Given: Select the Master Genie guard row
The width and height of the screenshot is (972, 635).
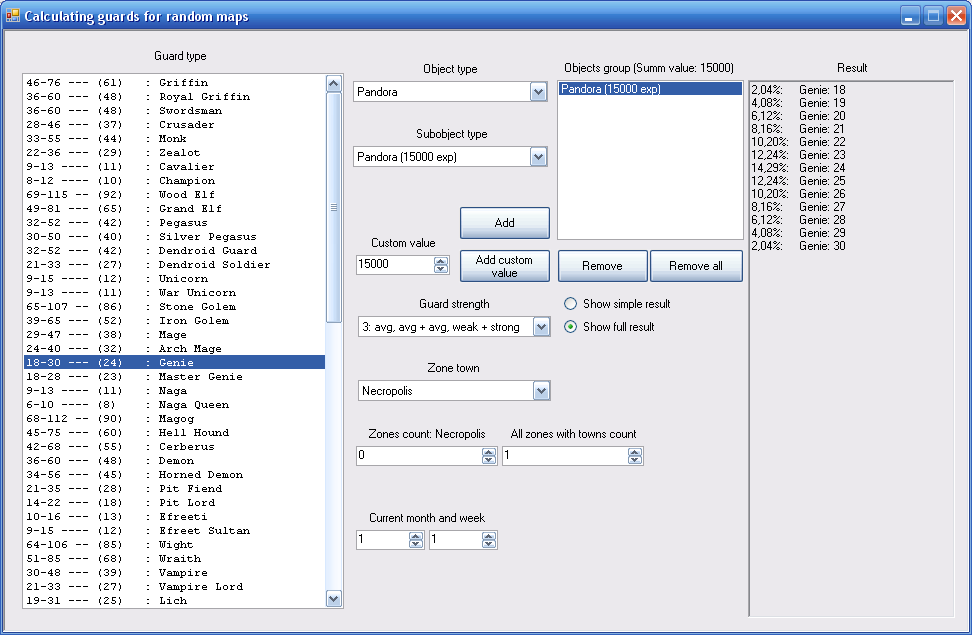Looking at the screenshot, I should (x=174, y=376).
